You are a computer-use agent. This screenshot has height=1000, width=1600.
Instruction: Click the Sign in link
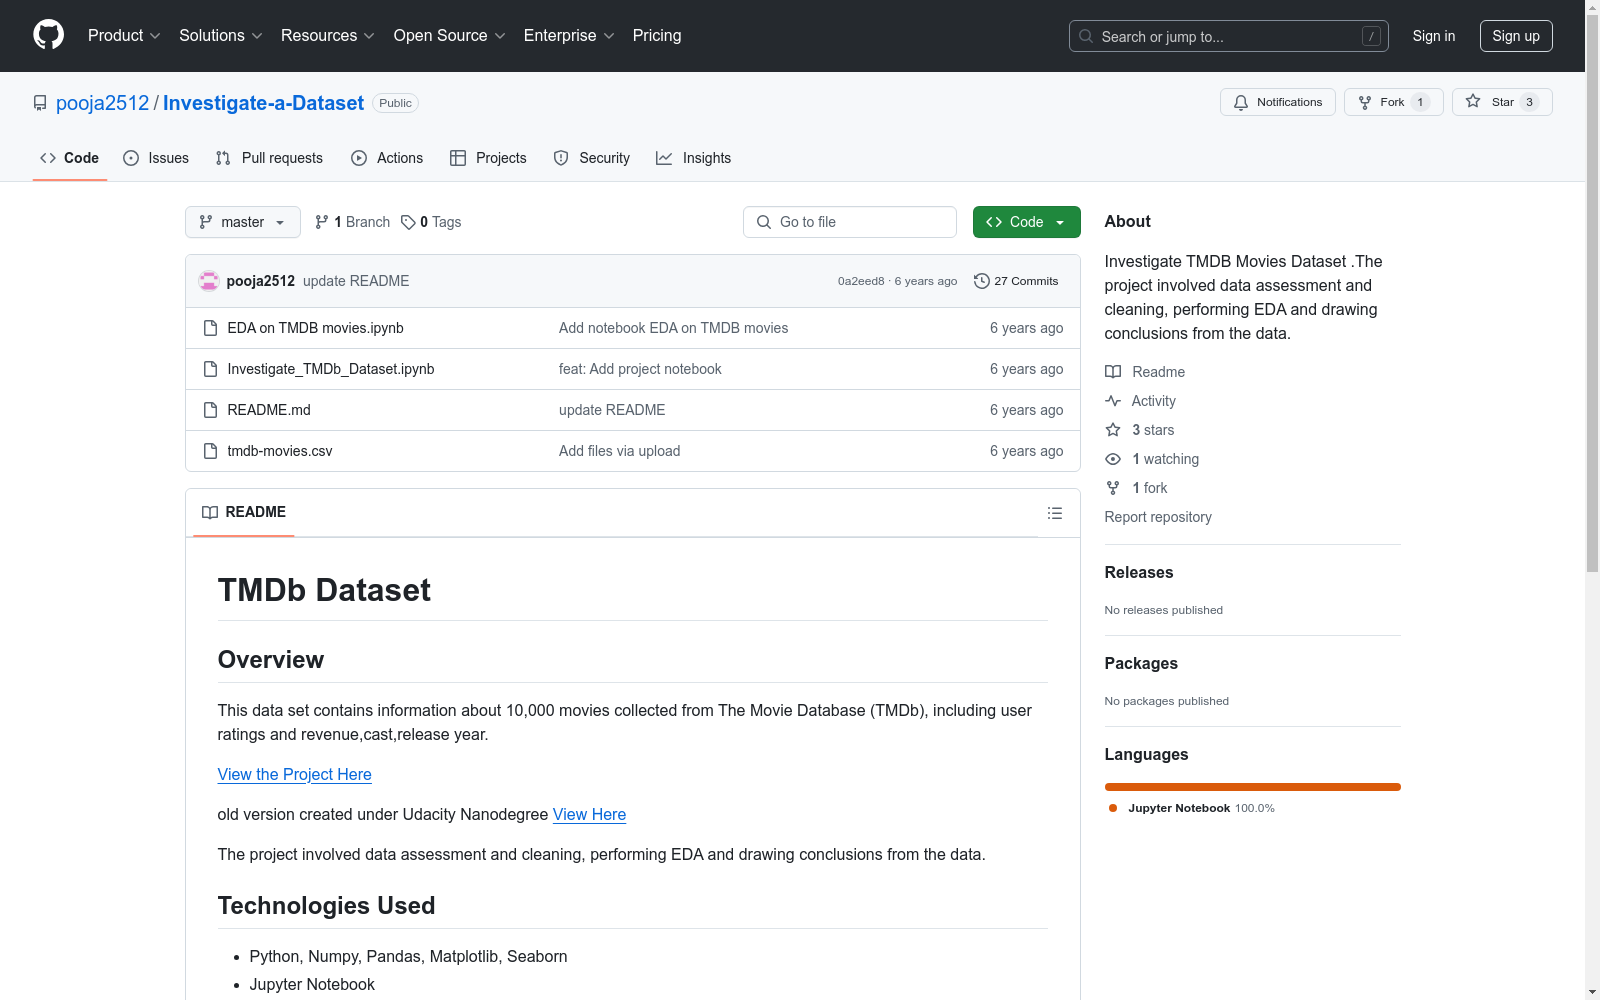click(1434, 36)
